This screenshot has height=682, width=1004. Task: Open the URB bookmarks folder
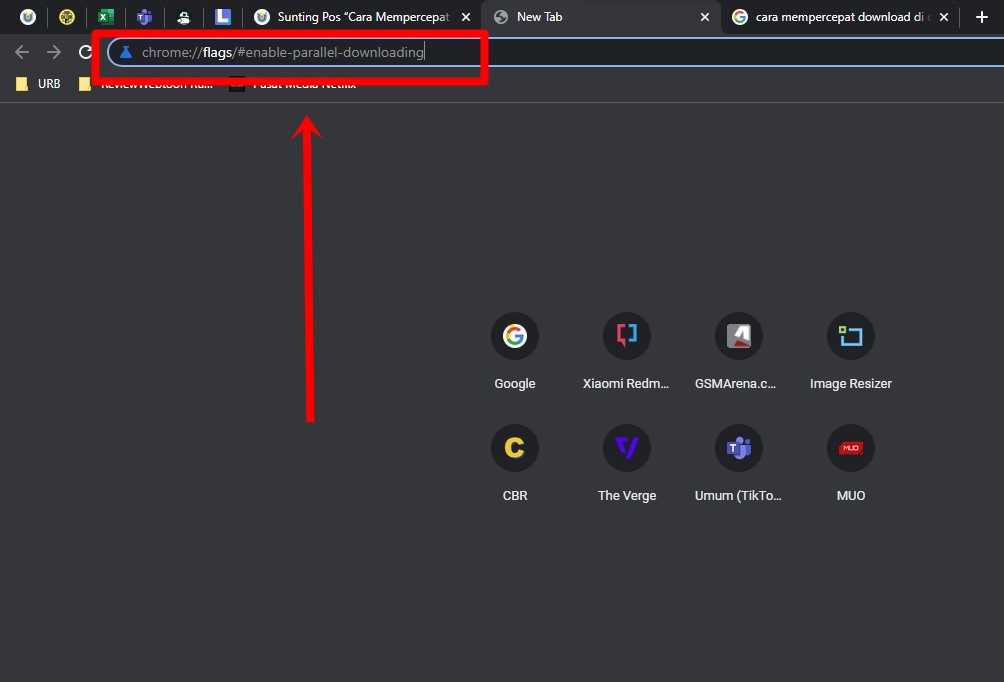click(x=38, y=84)
